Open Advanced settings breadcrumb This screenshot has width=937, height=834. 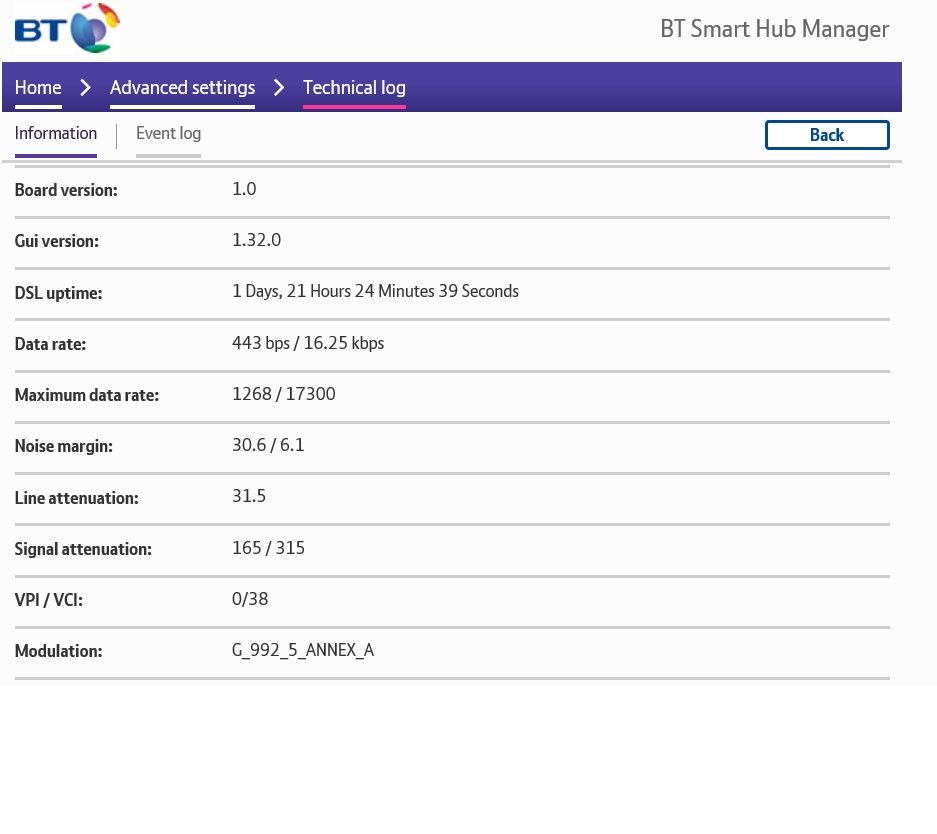click(182, 88)
